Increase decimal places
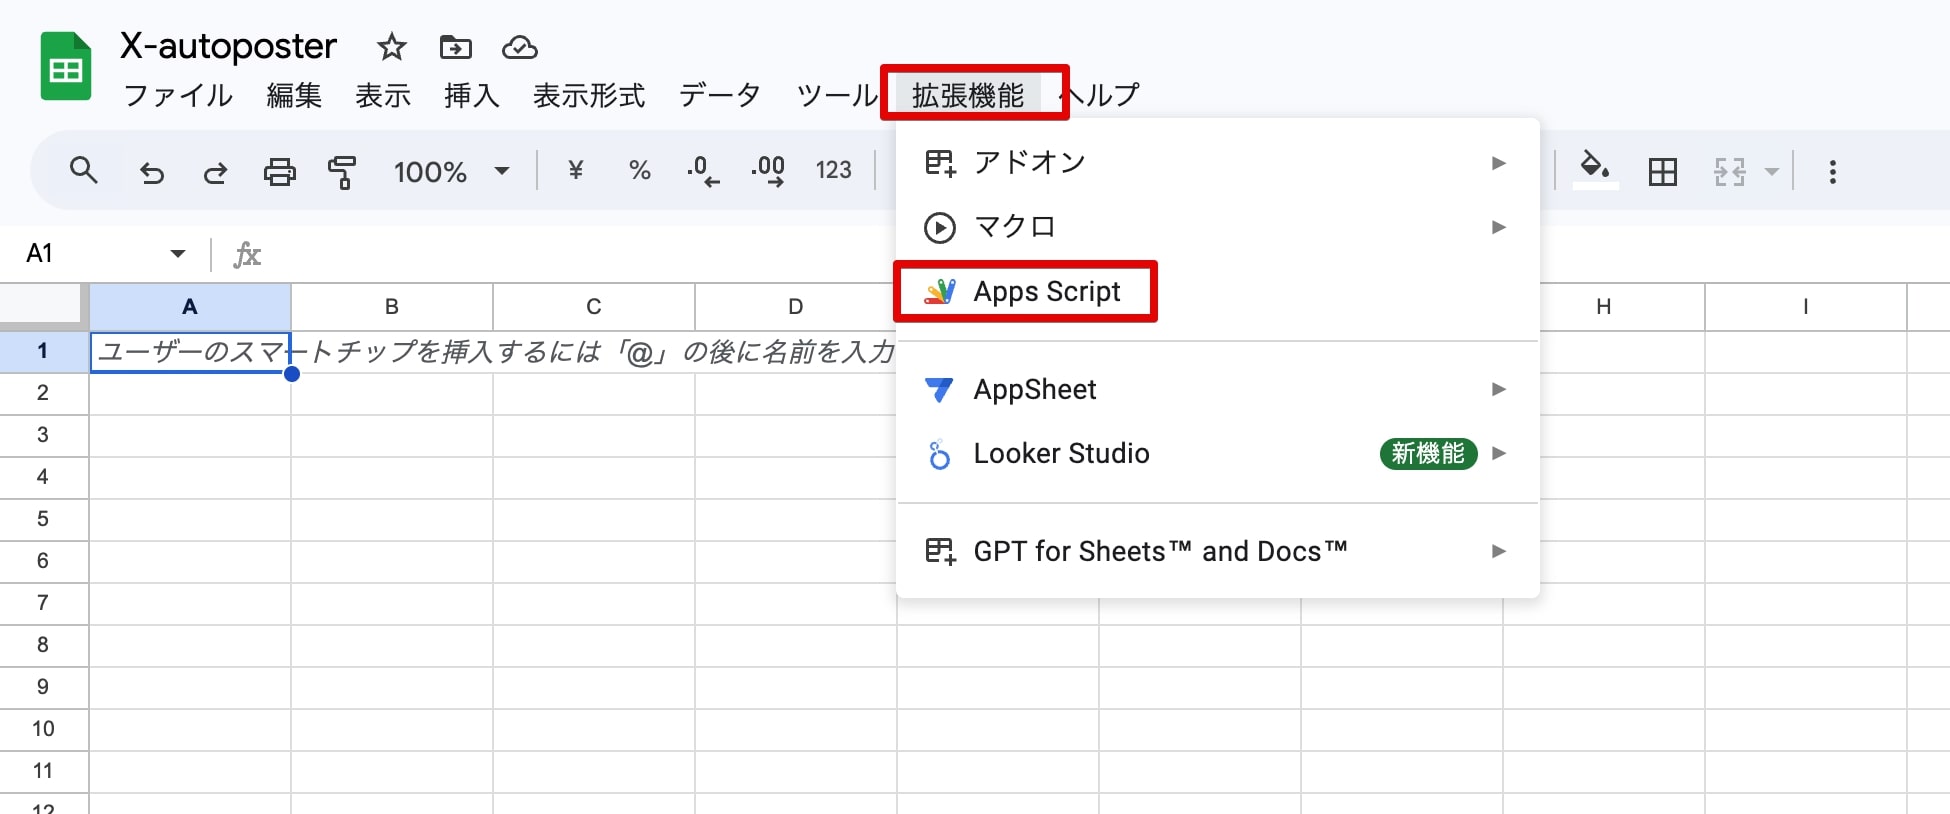Screen dimensions: 1950x814 point(768,171)
